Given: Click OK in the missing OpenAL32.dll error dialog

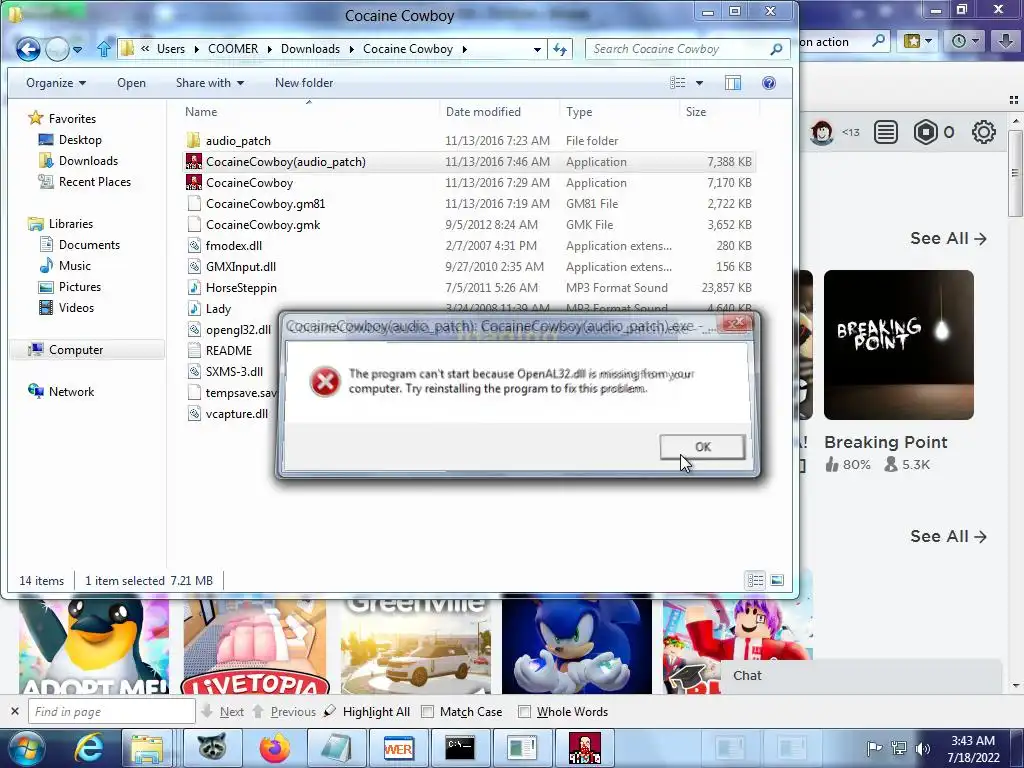Looking at the screenshot, I should pos(702,447).
